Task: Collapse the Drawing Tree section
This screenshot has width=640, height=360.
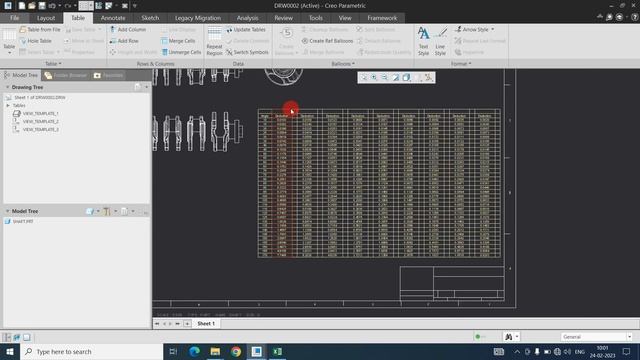Action: [7, 87]
